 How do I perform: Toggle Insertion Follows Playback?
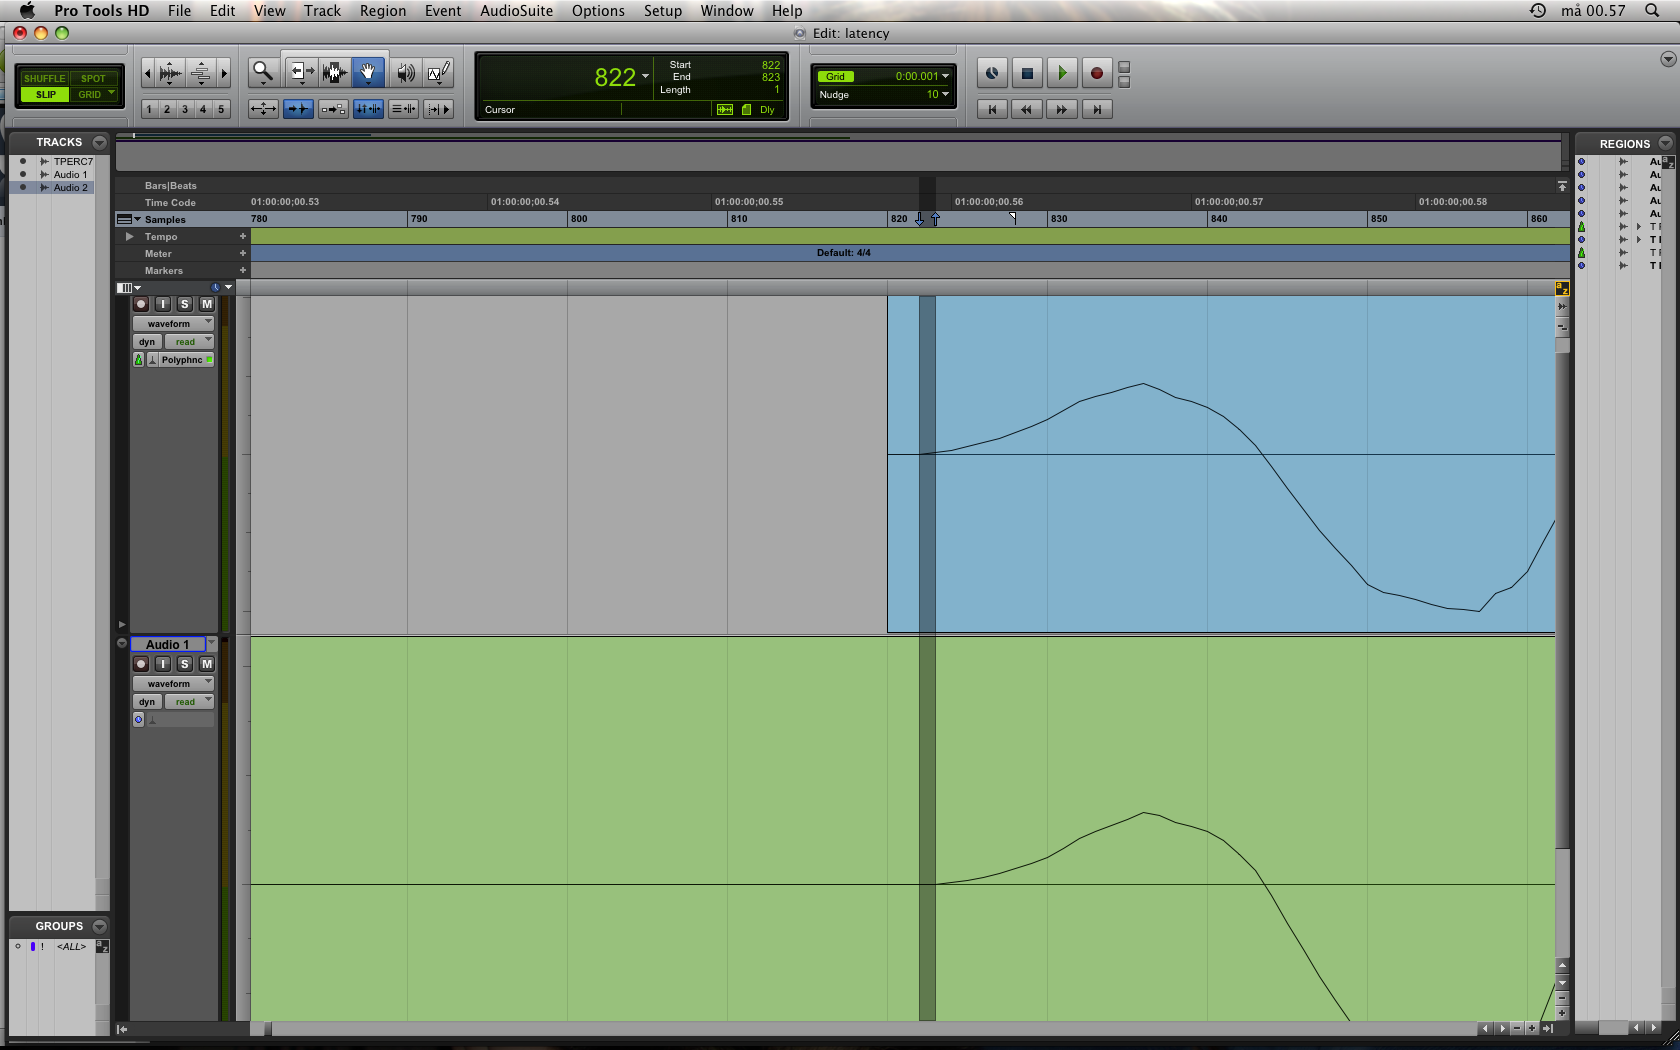pyautogui.click(x=439, y=109)
